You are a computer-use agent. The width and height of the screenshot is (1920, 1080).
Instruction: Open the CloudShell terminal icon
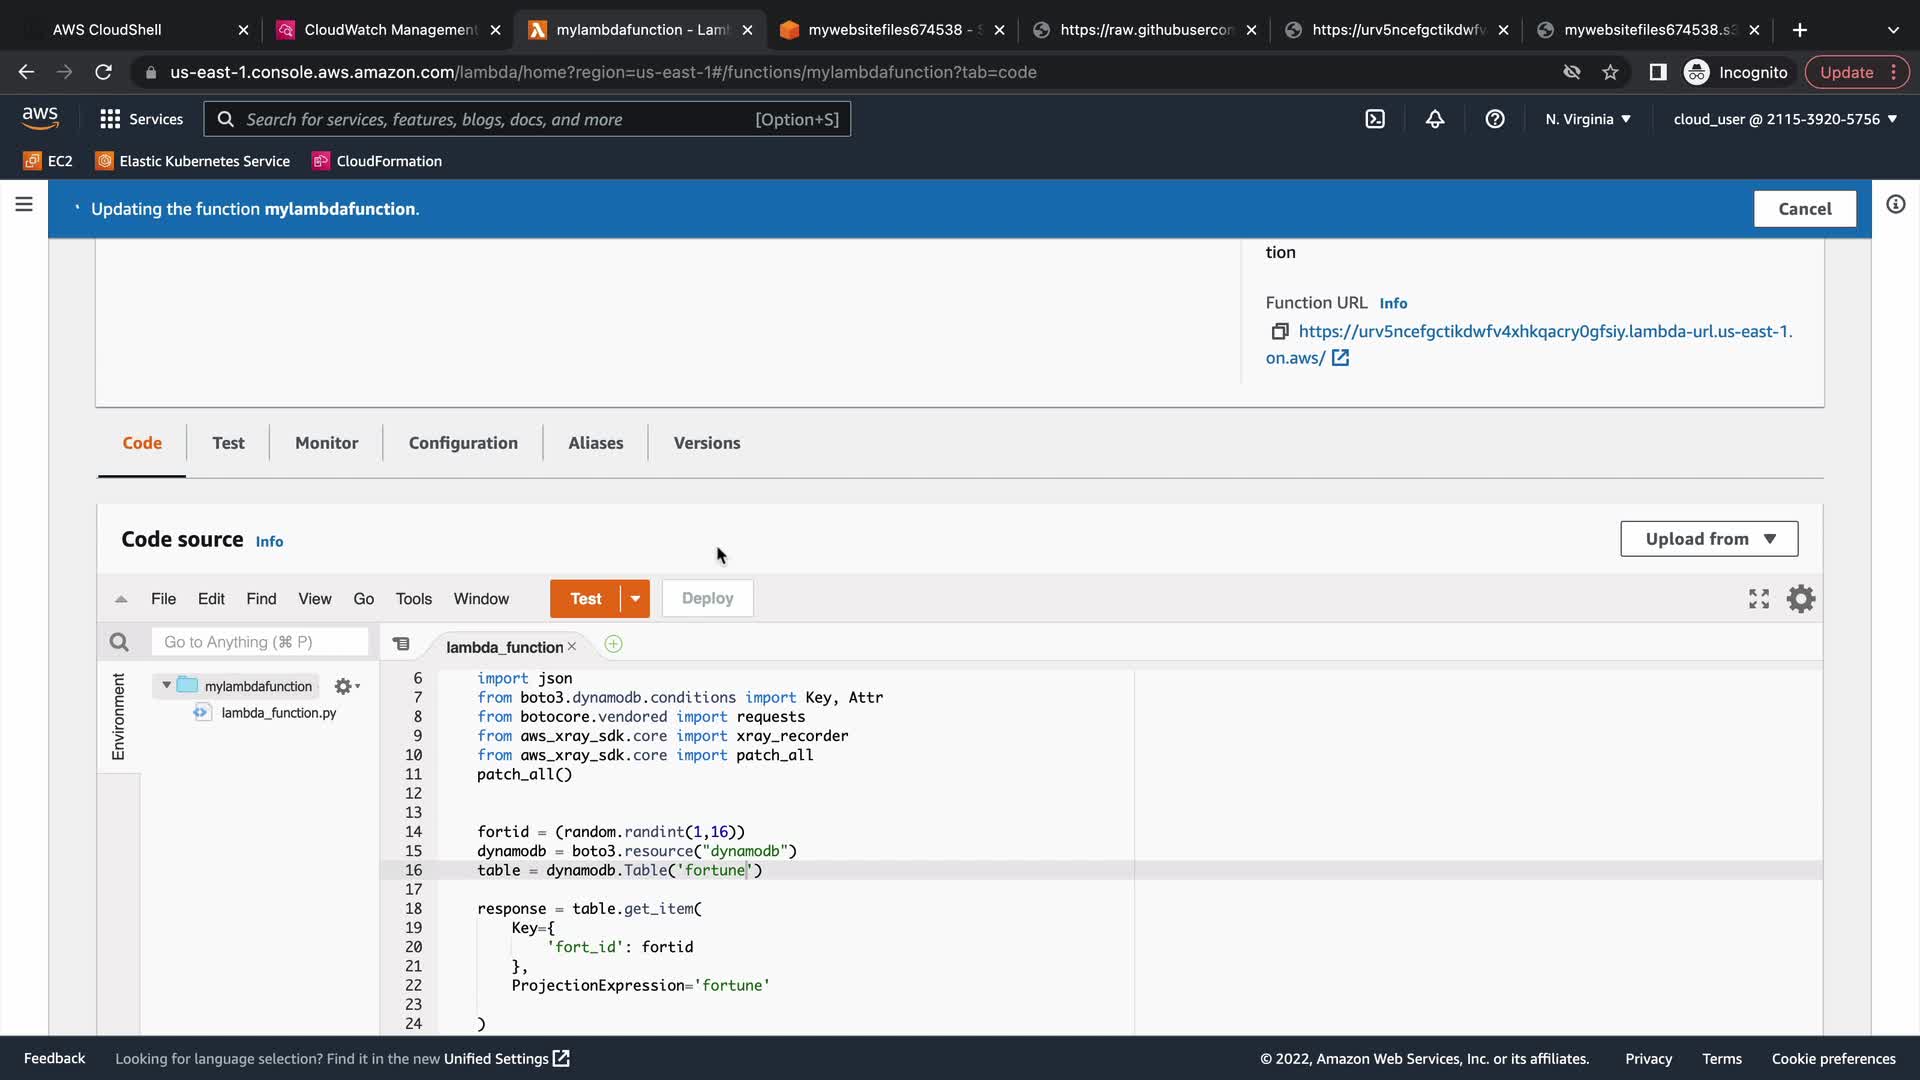1375,119
